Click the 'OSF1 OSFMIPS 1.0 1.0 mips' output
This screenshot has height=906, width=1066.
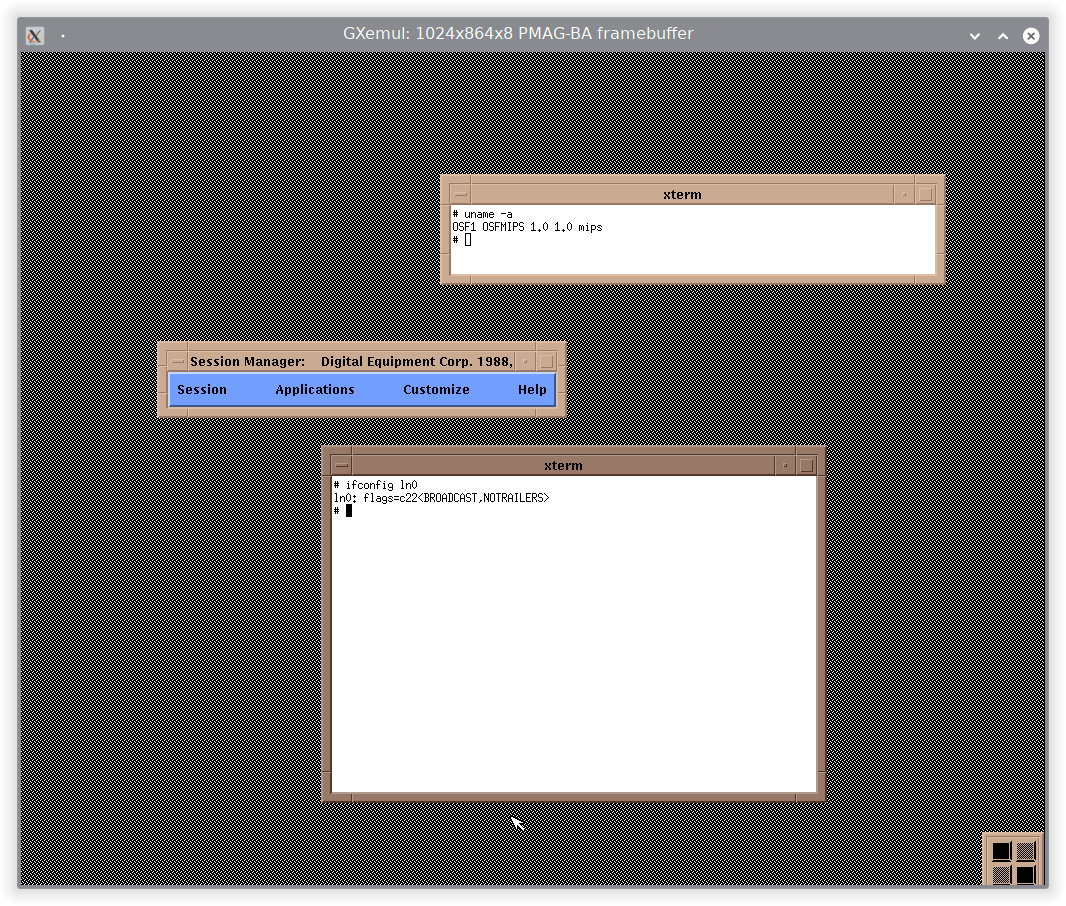(x=528, y=227)
